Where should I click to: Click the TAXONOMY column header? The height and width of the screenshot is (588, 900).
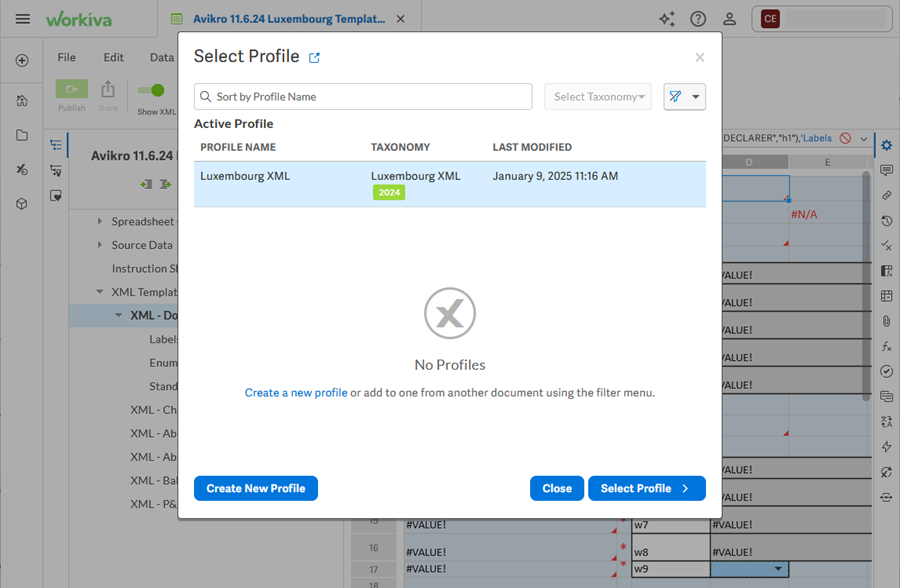click(x=400, y=147)
